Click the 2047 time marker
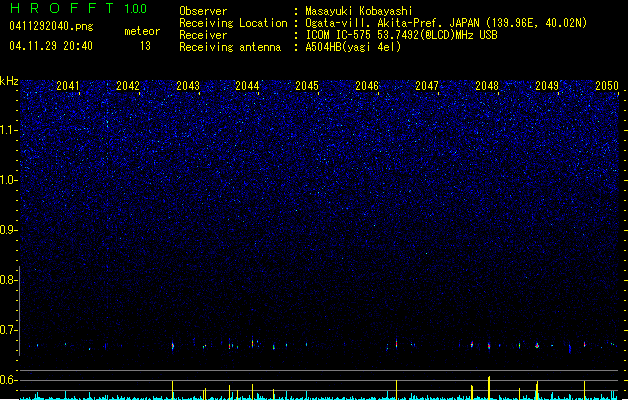 click(x=427, y=86)
